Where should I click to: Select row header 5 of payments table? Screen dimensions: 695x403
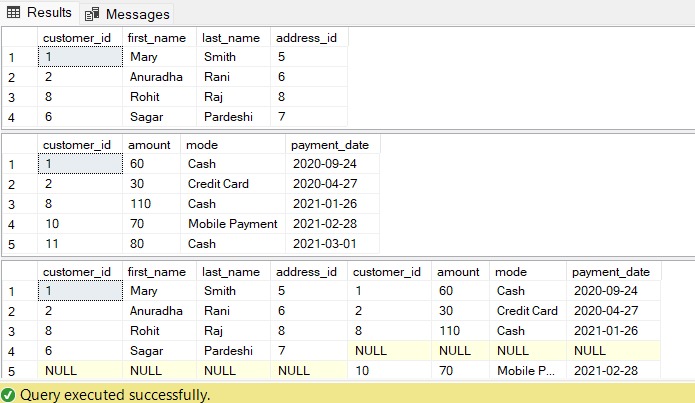coord(20,244)
